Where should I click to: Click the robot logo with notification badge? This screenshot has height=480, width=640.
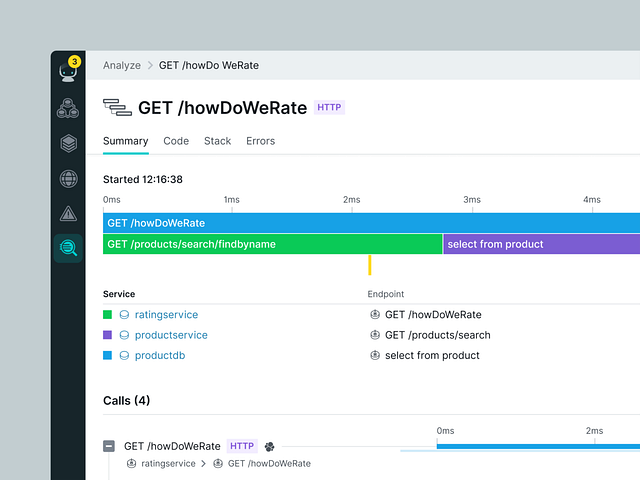tap(68, 73)
